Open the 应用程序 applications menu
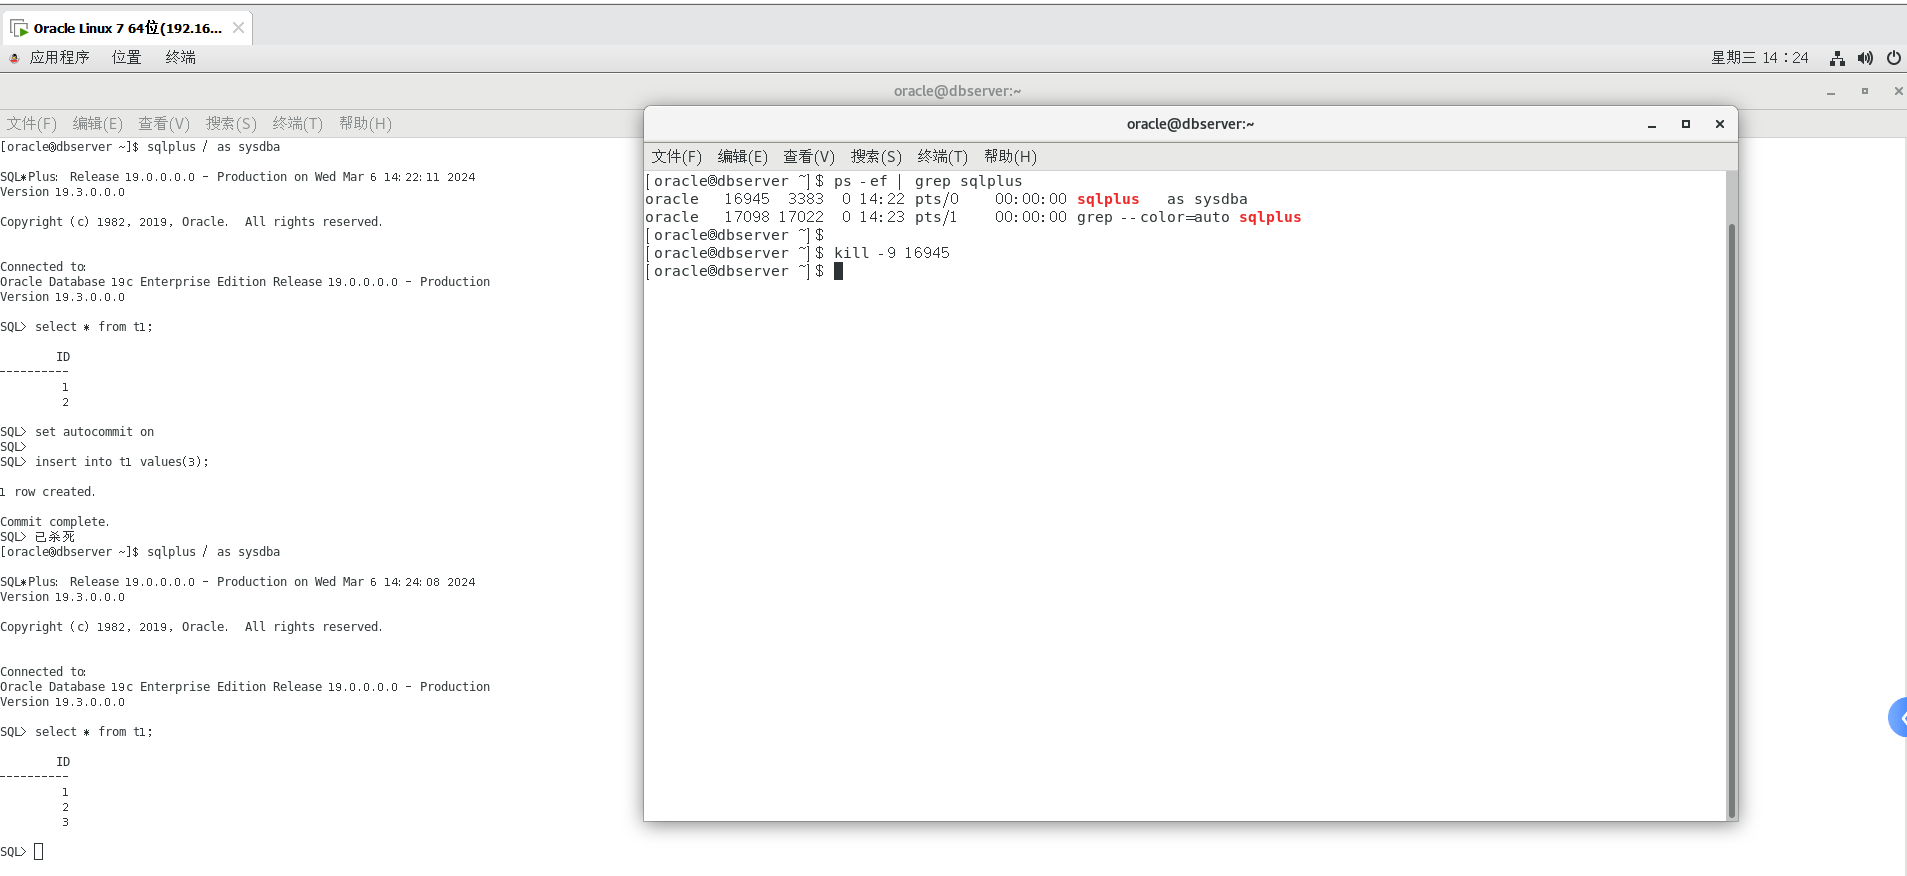This screenshot has width=1907, height=876. 59,57
